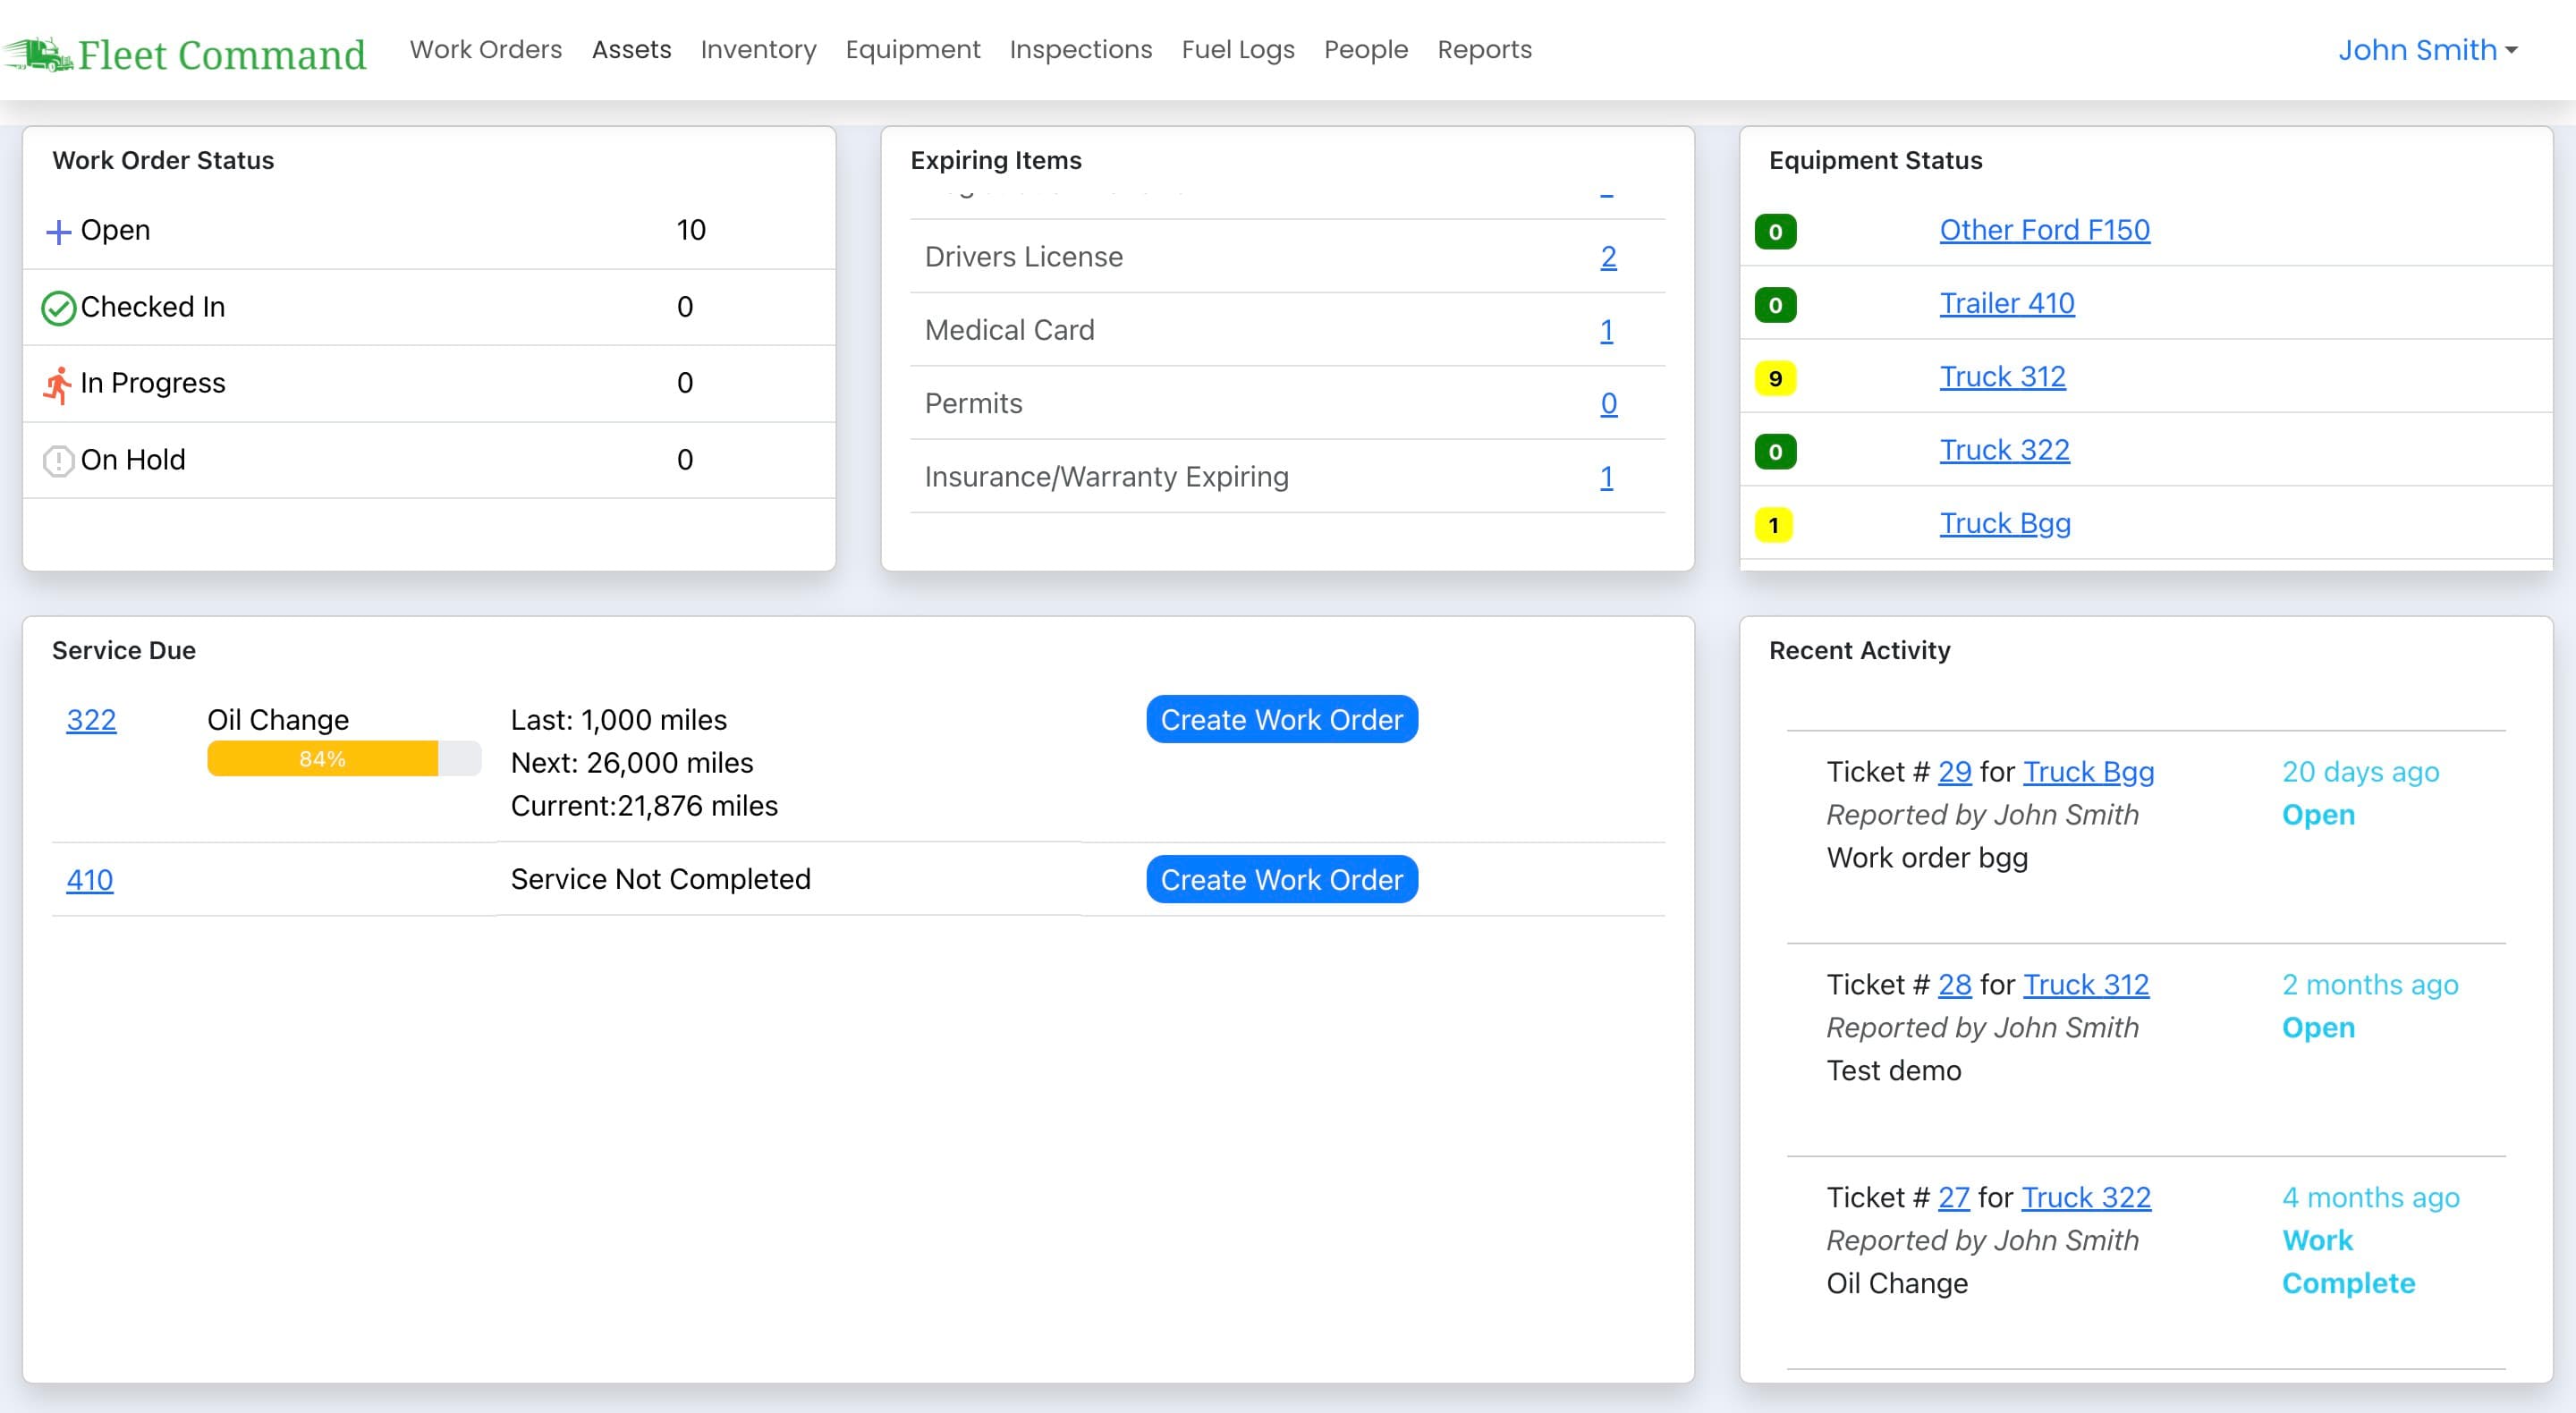Screen dimensions: 2576x1413
Task: Click '2 months ago' timestamp on ticket 28
Action: point(2370,985)
